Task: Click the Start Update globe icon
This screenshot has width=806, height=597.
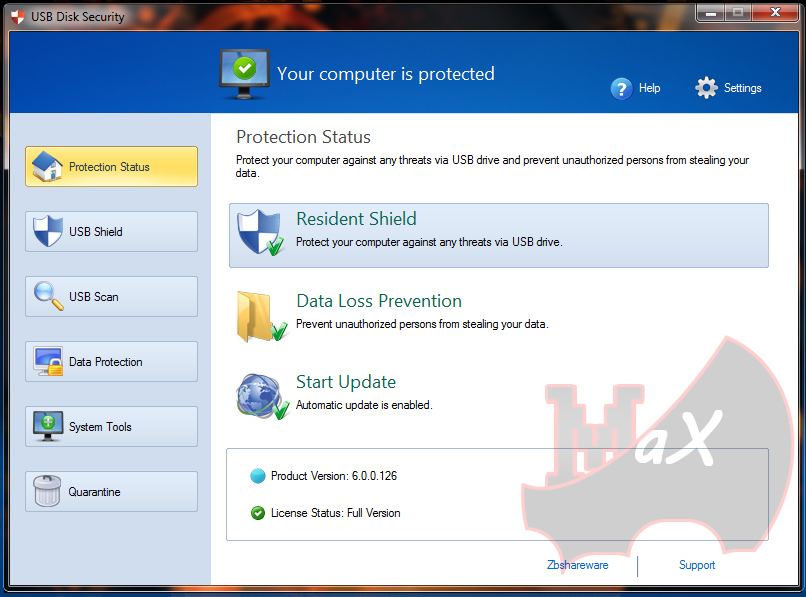Action: [x=263, y=396]
